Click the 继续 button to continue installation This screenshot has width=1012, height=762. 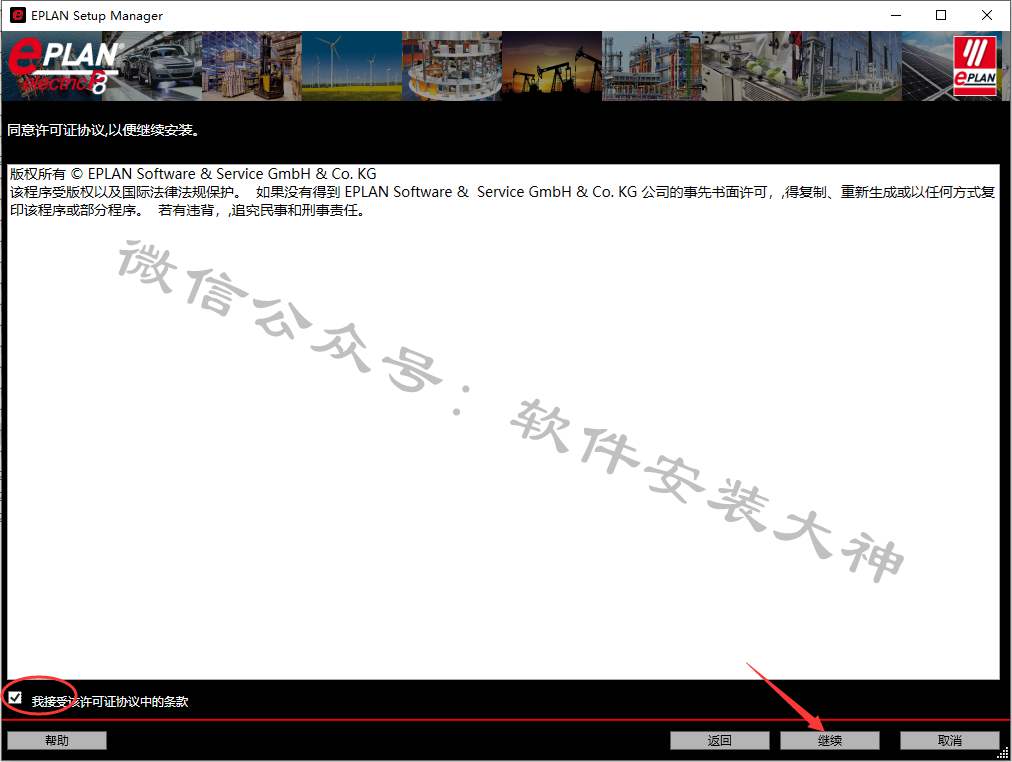[x=829, y=741]
